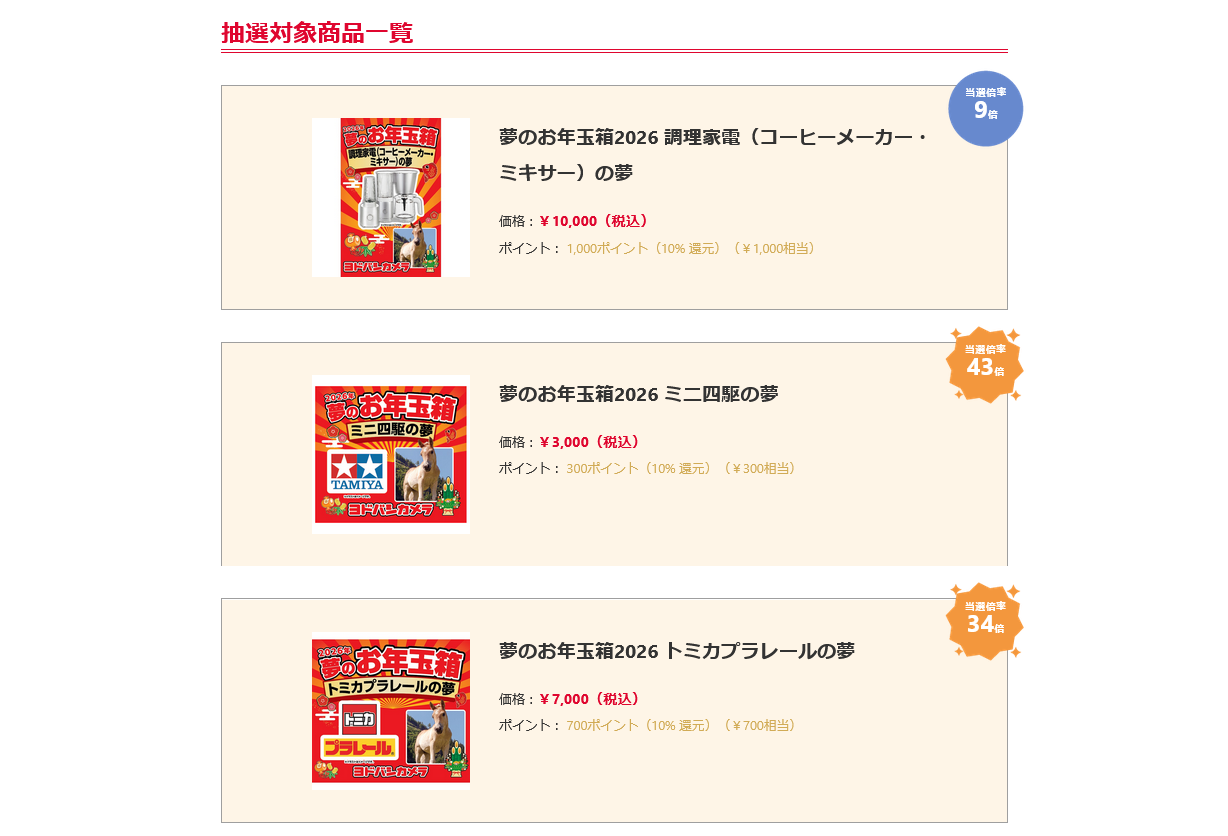Open the ミニ四駆の夢 box thumbnail
This screenshot has height=836, width=1228.
pyautogui.click(x=391, y=454)
